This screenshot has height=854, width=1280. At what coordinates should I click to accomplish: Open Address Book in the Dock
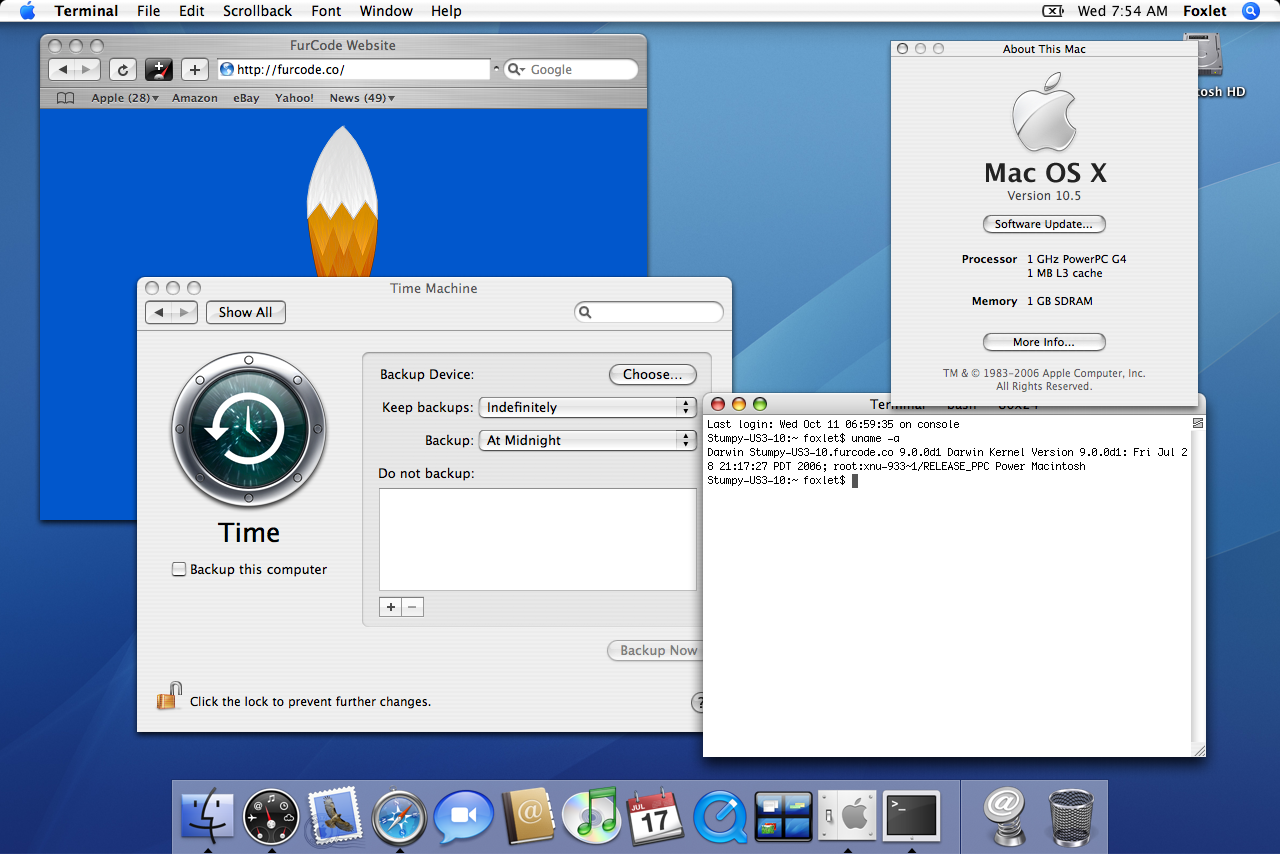coord(527,817)
